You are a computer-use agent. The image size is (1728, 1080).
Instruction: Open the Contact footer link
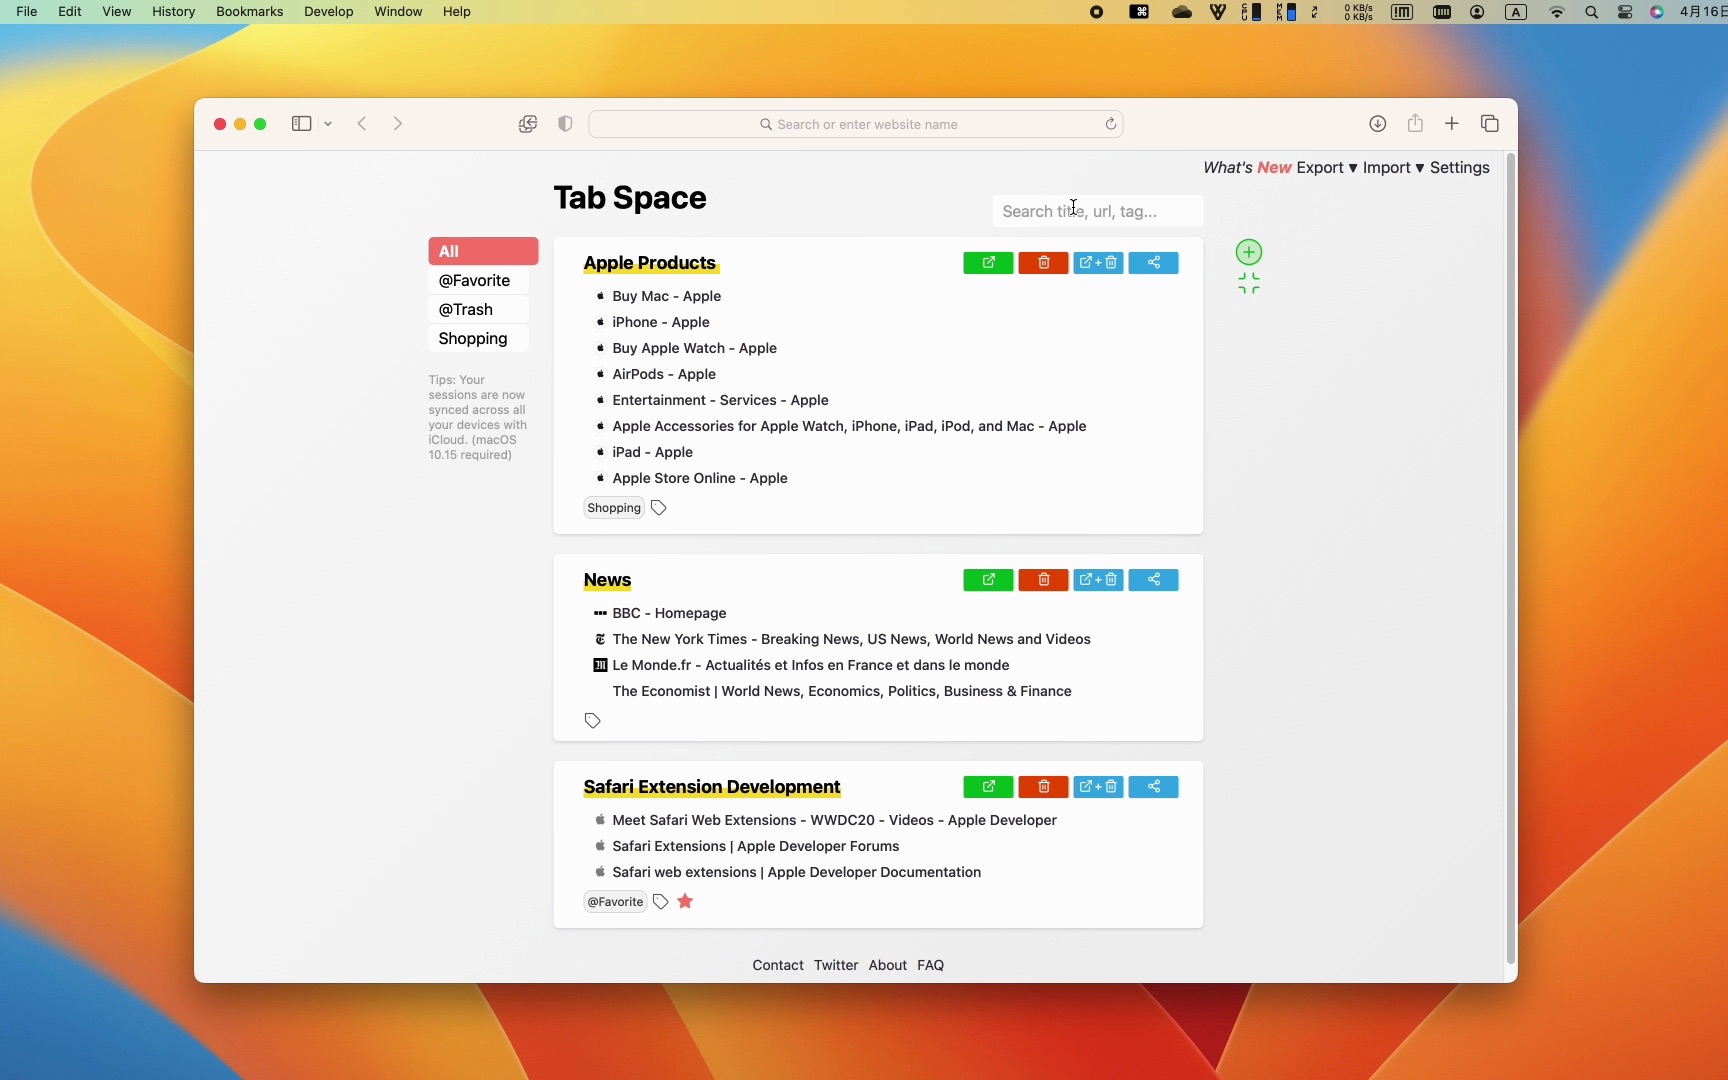[778, 965]
